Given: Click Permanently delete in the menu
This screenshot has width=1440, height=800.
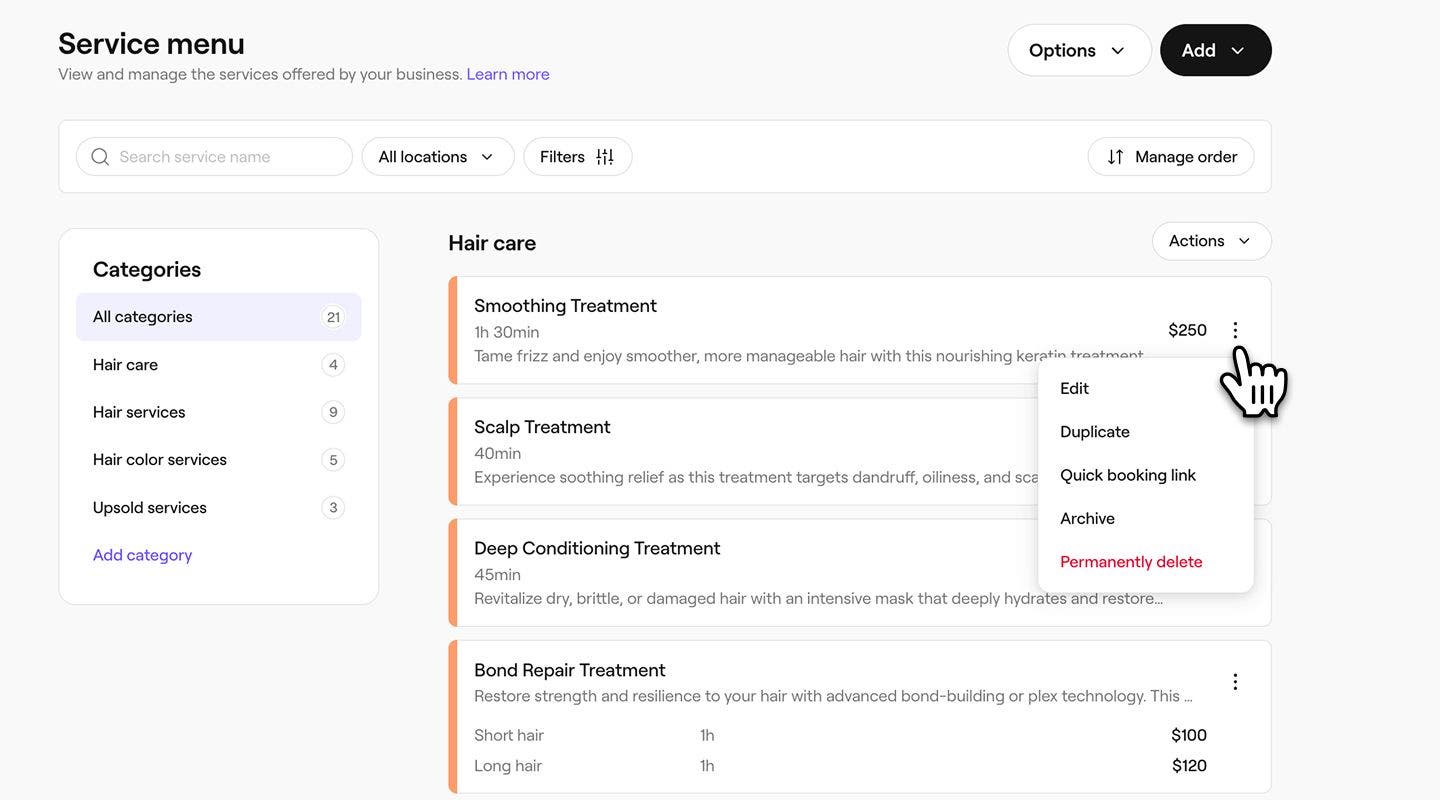Looking at the screenshot, I should [1131, 562].
